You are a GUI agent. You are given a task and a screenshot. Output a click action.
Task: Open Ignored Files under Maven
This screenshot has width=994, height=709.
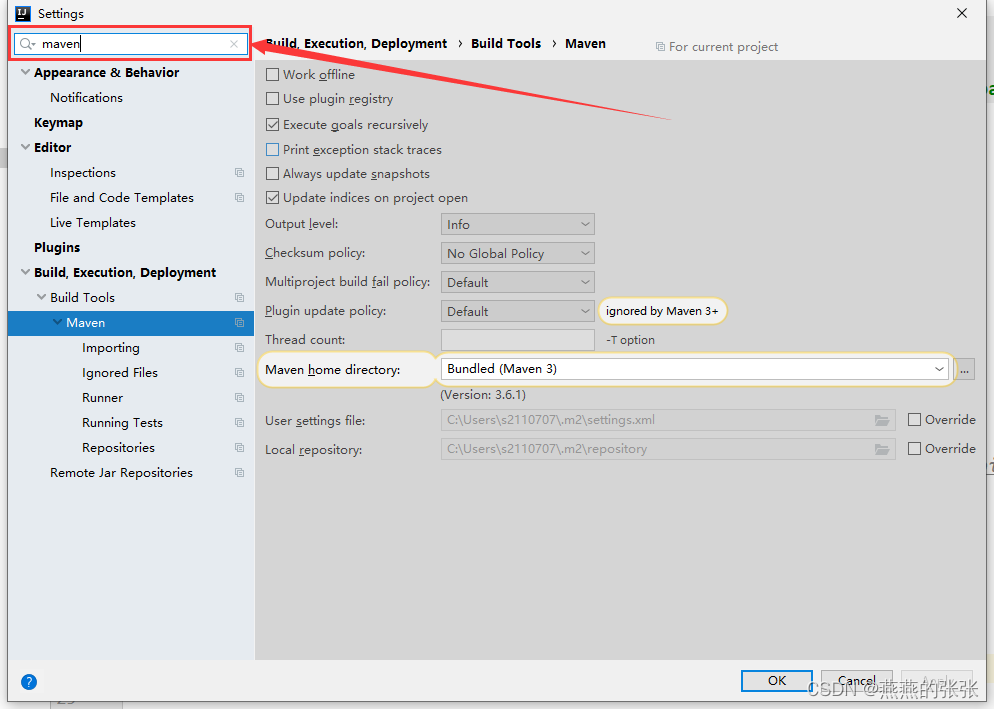coord(120,373)
